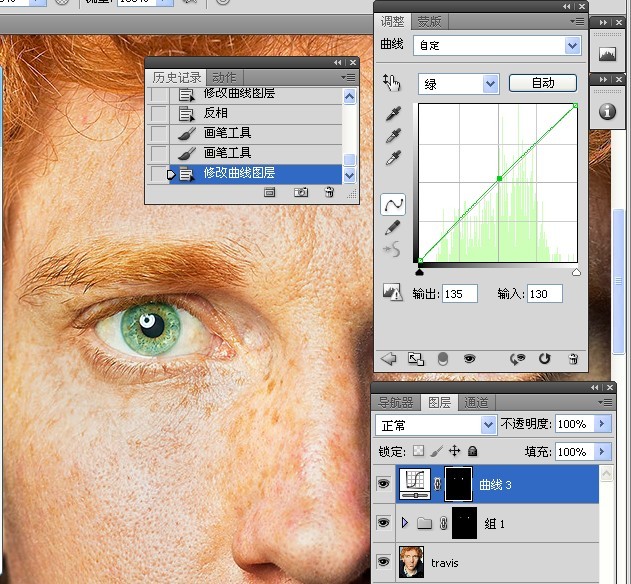This screenshot has width=631, height=584.
Task: Select the pencil draw curve tool
Action: (393, 227)
